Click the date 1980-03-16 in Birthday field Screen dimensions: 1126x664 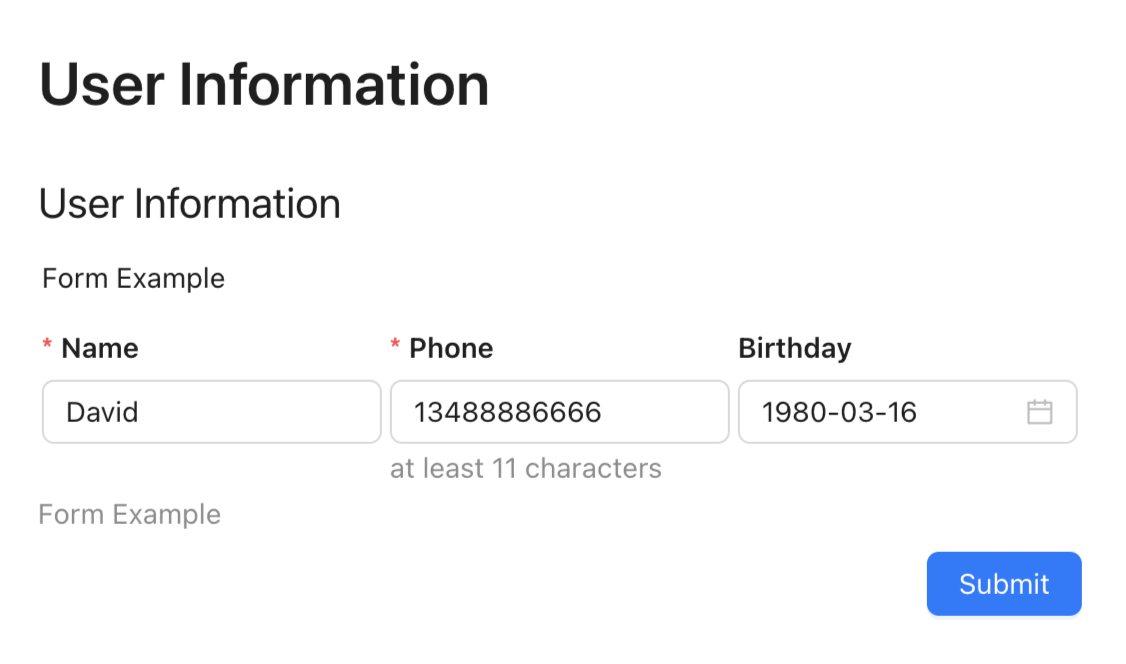pyautogui.click(x=839, y=412)
